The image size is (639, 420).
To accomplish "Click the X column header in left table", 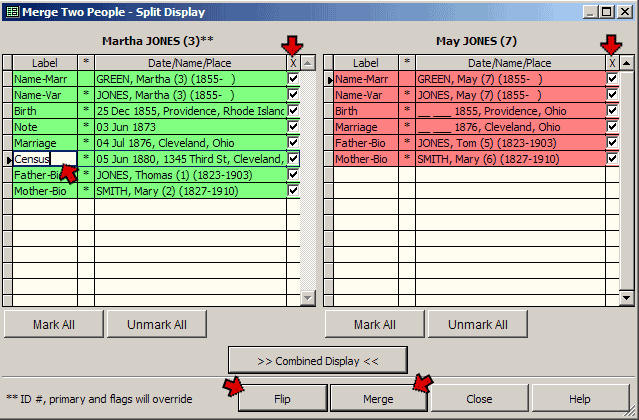I will 293,62.
